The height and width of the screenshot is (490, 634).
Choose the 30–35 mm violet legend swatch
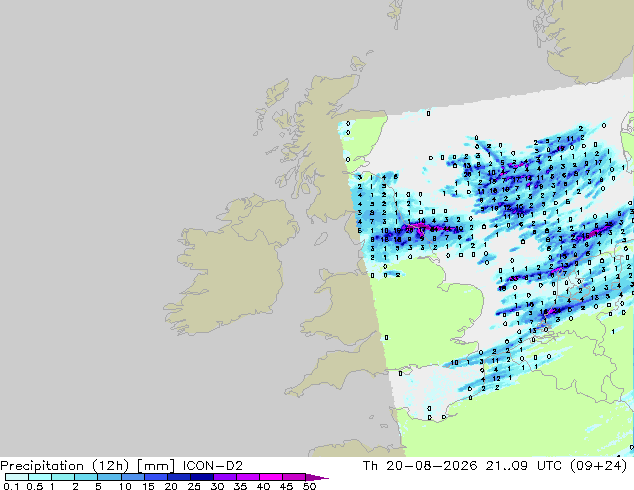(x=225, y=477)
